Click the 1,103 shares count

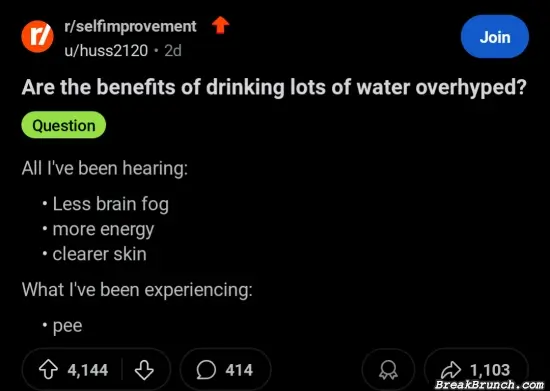490,370
